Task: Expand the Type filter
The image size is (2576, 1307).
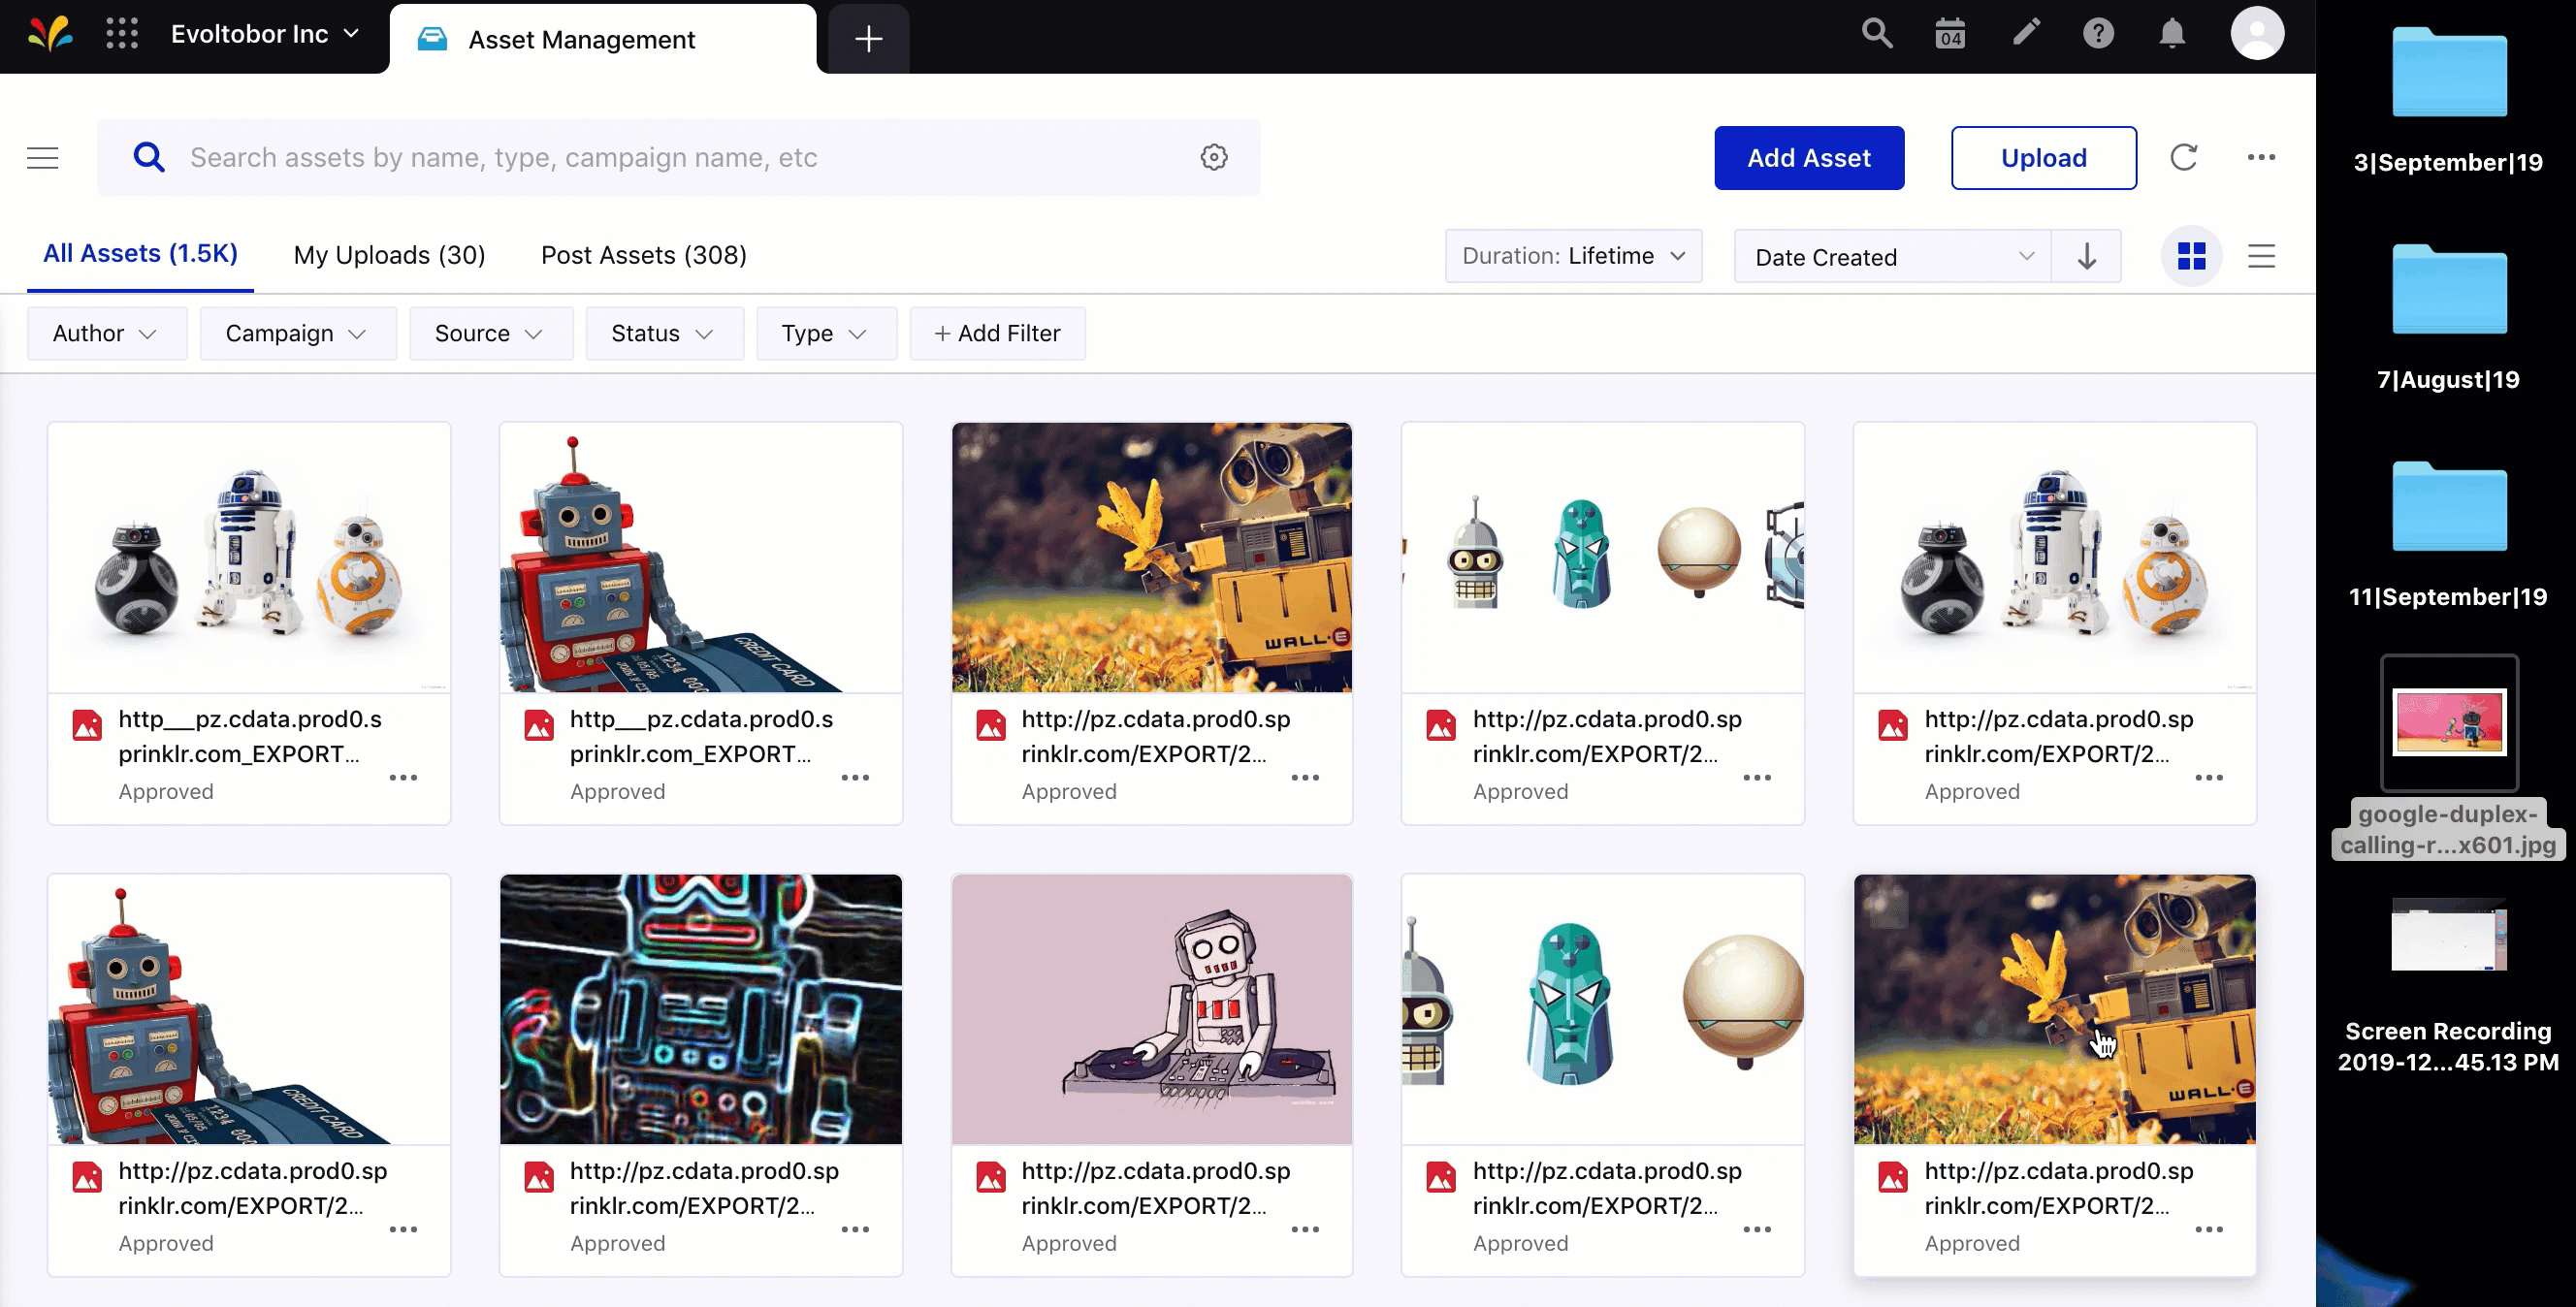Action: pyautogui.click(x=825, y=333)
